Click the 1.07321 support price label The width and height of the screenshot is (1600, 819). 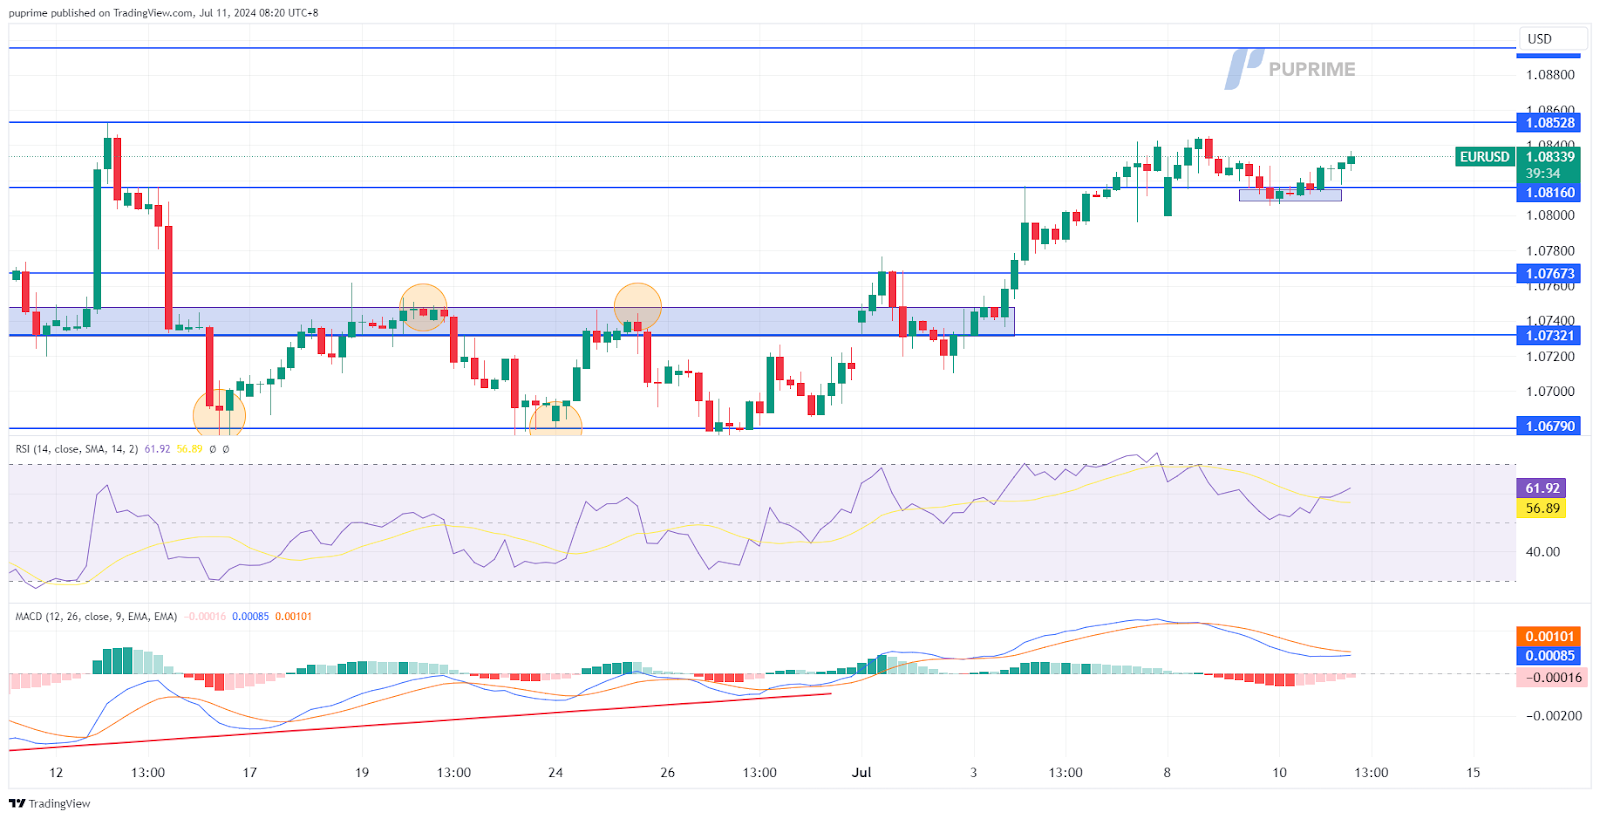[1549, 336]
